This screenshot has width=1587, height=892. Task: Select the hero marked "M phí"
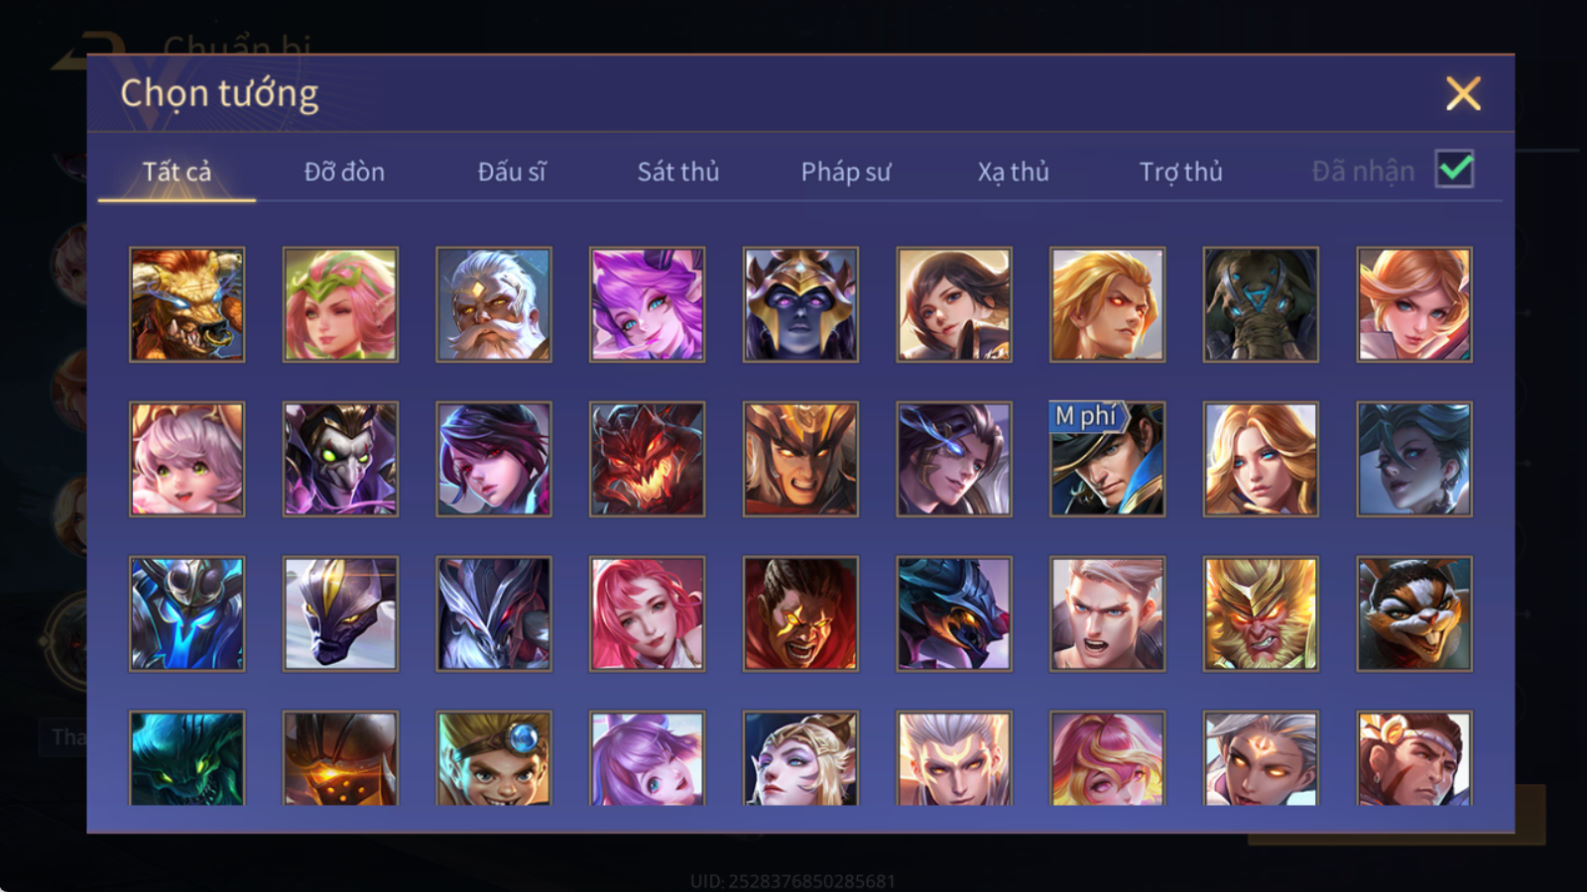pyautogui.click(x=1107, y=459)
